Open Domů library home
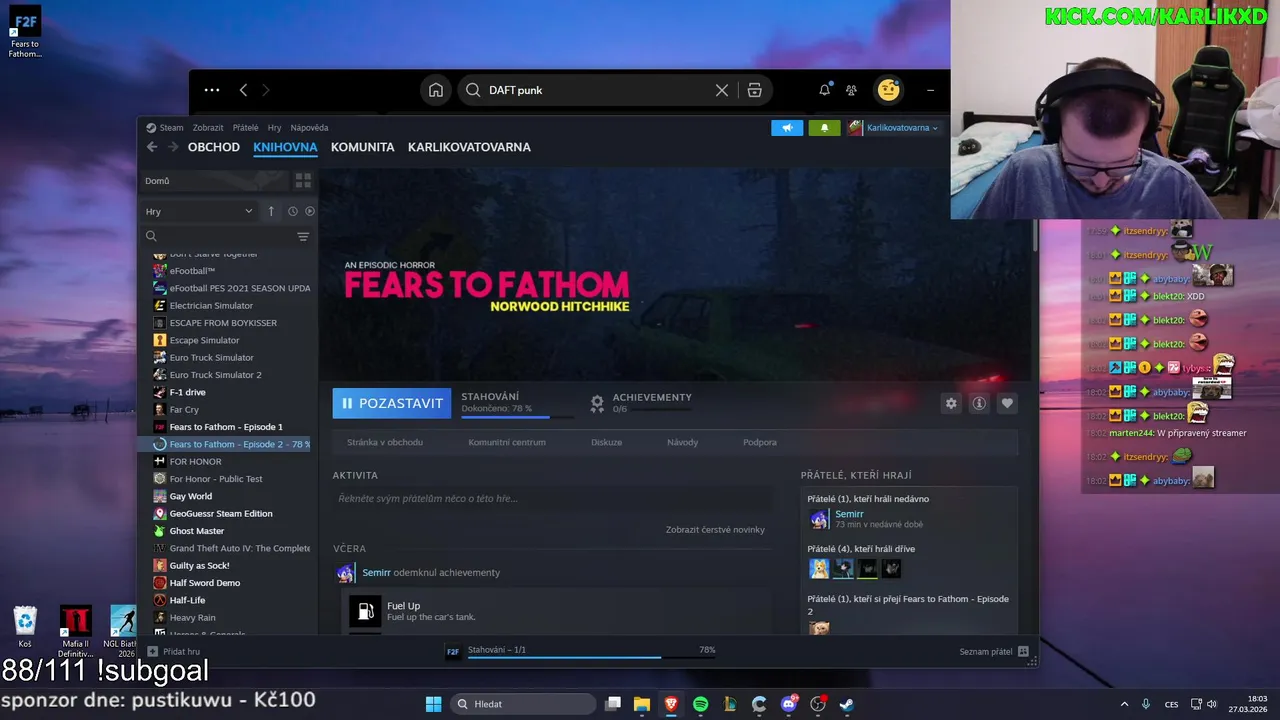This screenshot has width=1280, height=720. [x=215, y=181]
